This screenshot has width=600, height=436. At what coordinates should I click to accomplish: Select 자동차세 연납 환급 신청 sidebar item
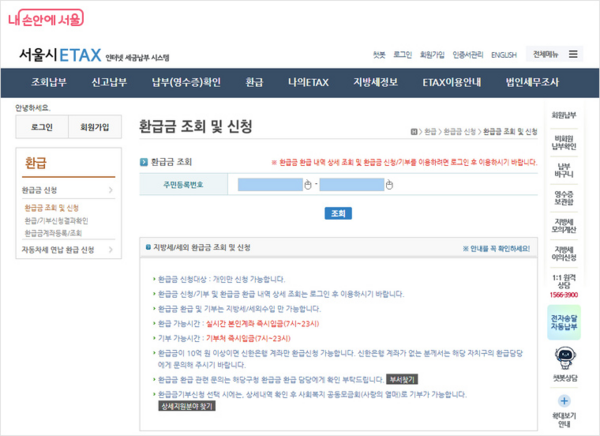coord(58,250)
